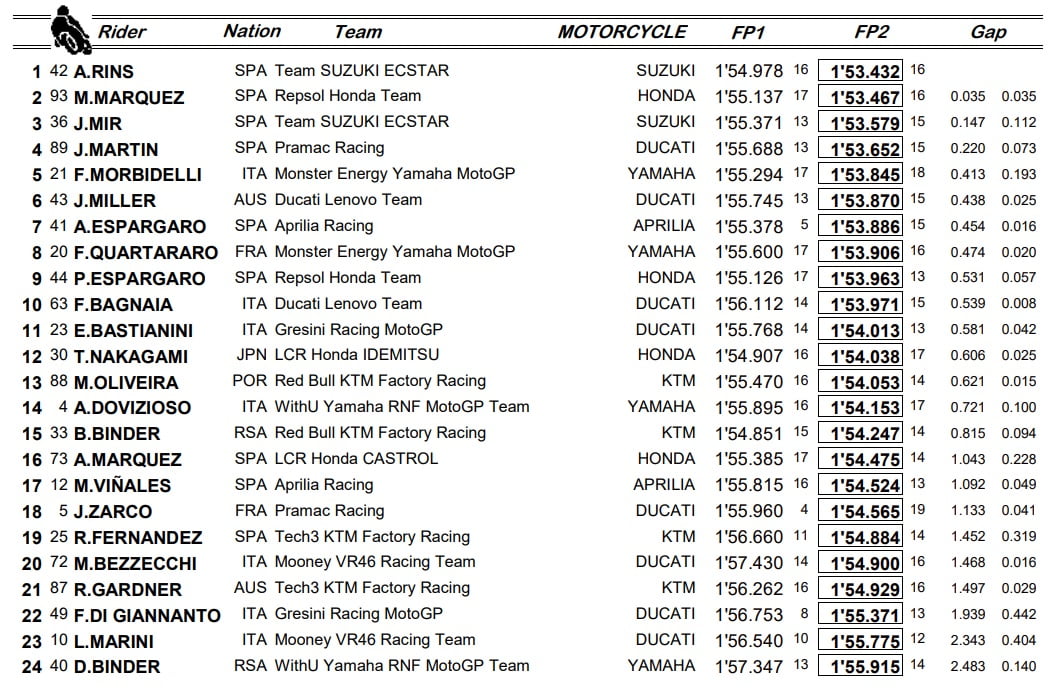The image size is (1059, 691).
Task: Select rider name F.DI GIANNANTO
Action: (x=147, y=615)
